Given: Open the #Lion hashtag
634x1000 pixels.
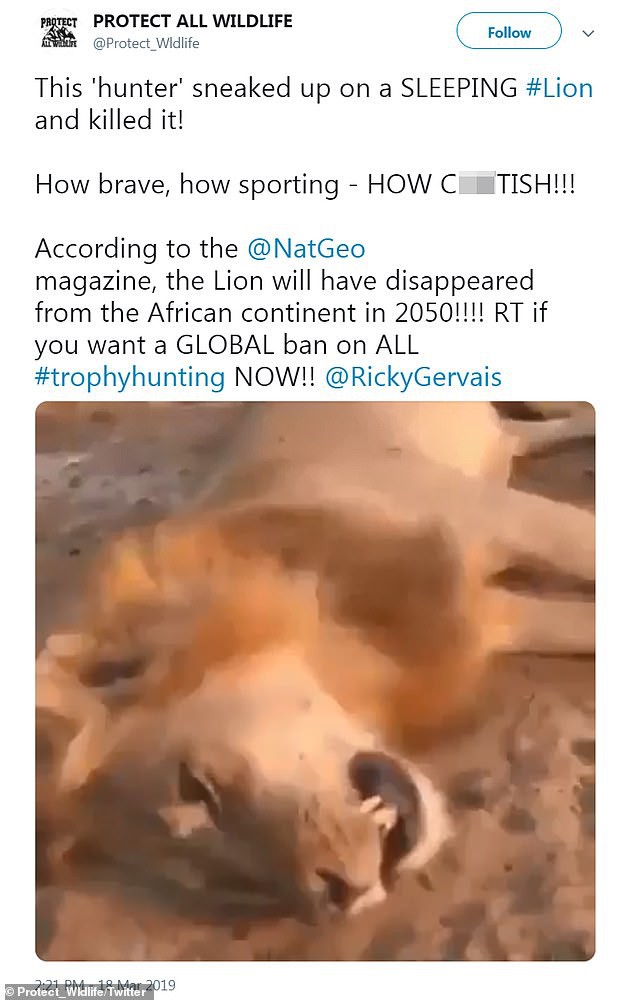Looking at the screenshot, I should (x=559, y=88).
